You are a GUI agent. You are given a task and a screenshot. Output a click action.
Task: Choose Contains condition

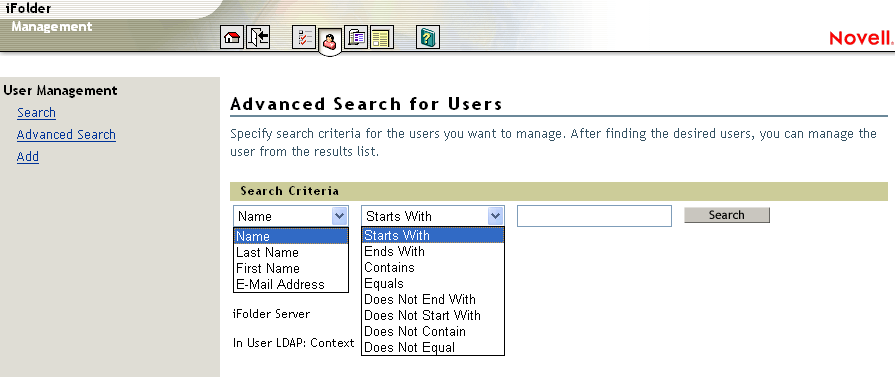tap(433, 267)
